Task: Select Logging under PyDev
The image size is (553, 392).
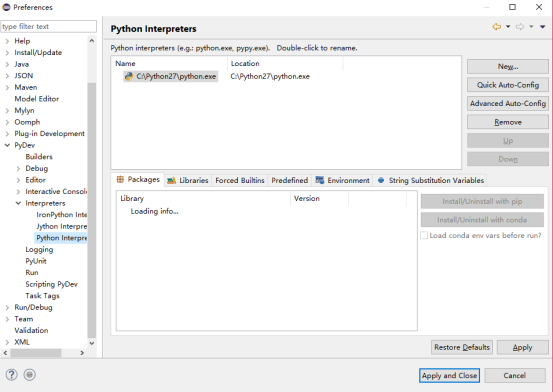Action: pos(39,250)
